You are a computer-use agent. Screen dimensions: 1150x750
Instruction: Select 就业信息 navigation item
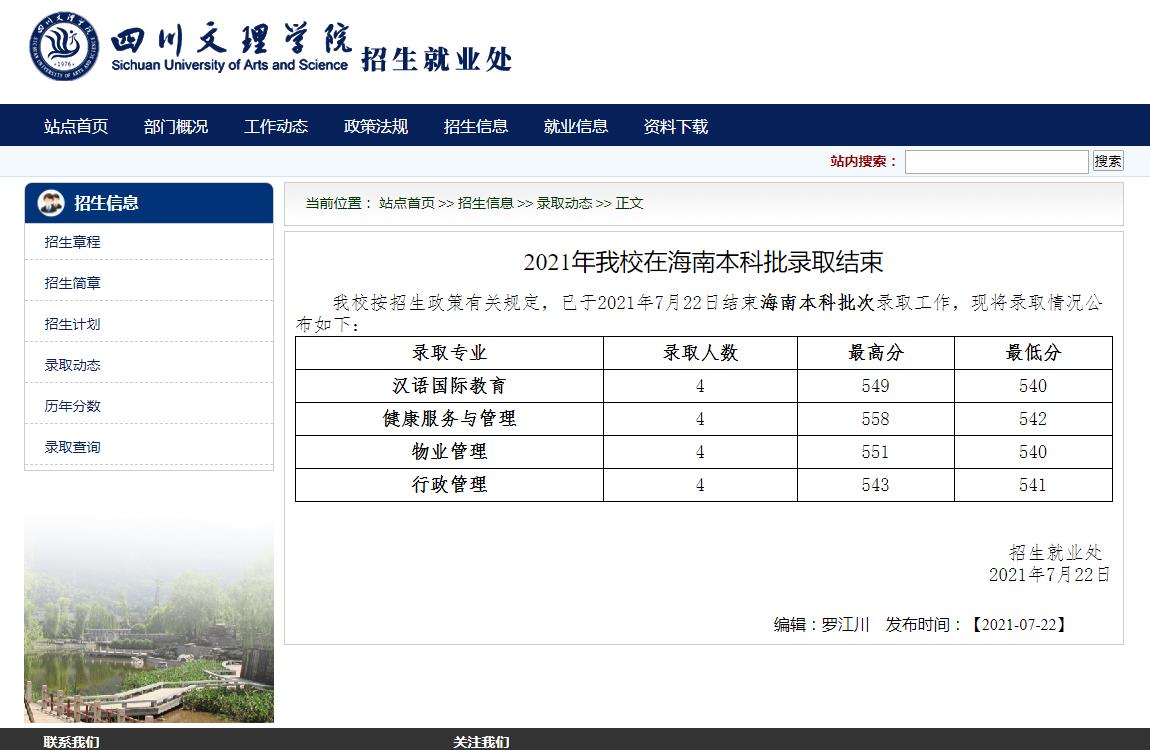click(x=576, y=126)
